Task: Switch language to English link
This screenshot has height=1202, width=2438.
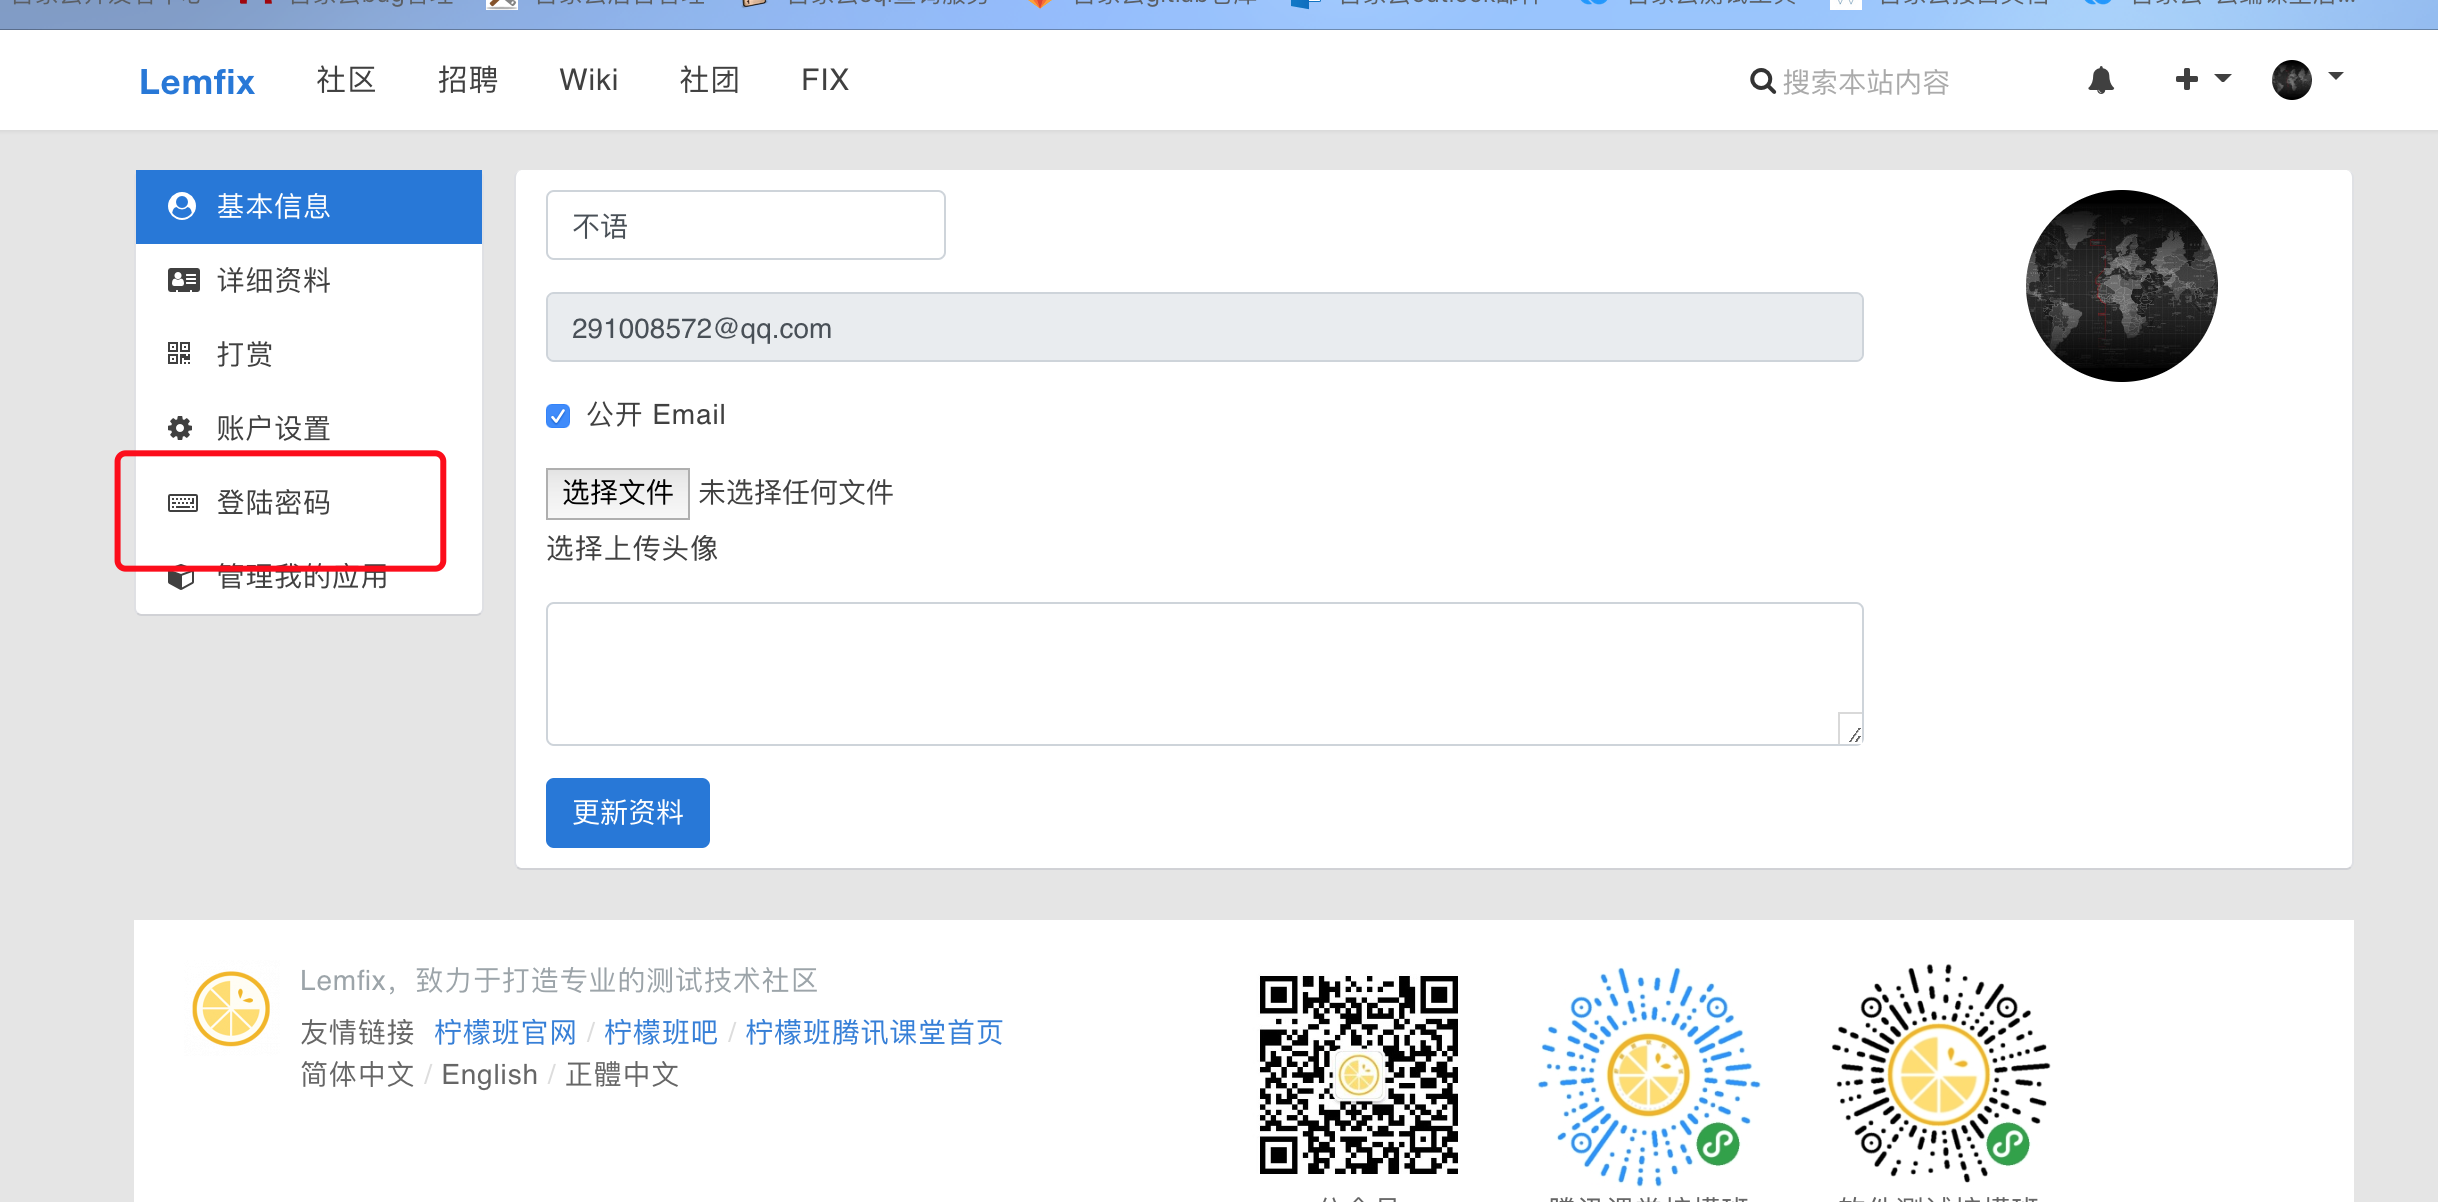Action: (x=489, y=1074)
